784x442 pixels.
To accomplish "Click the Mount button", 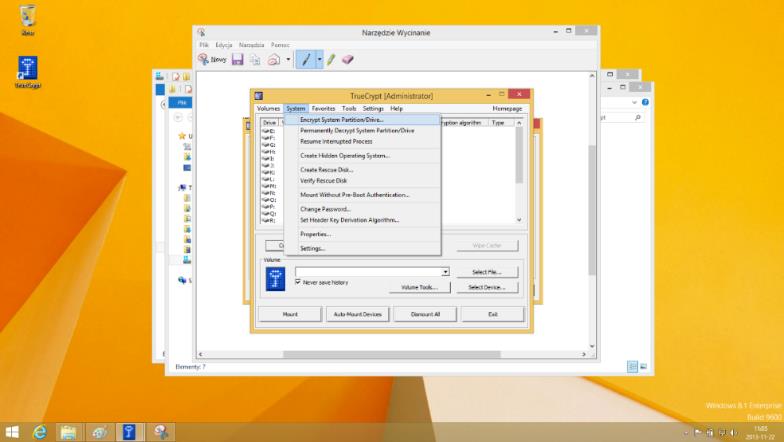I will (290, 314).
